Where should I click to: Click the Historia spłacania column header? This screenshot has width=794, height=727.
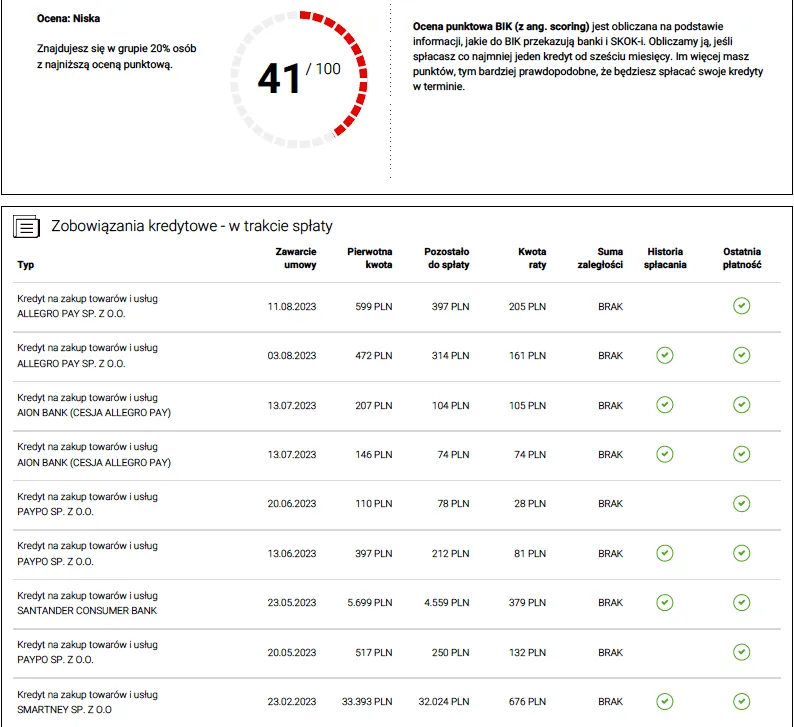click(667, 258)
